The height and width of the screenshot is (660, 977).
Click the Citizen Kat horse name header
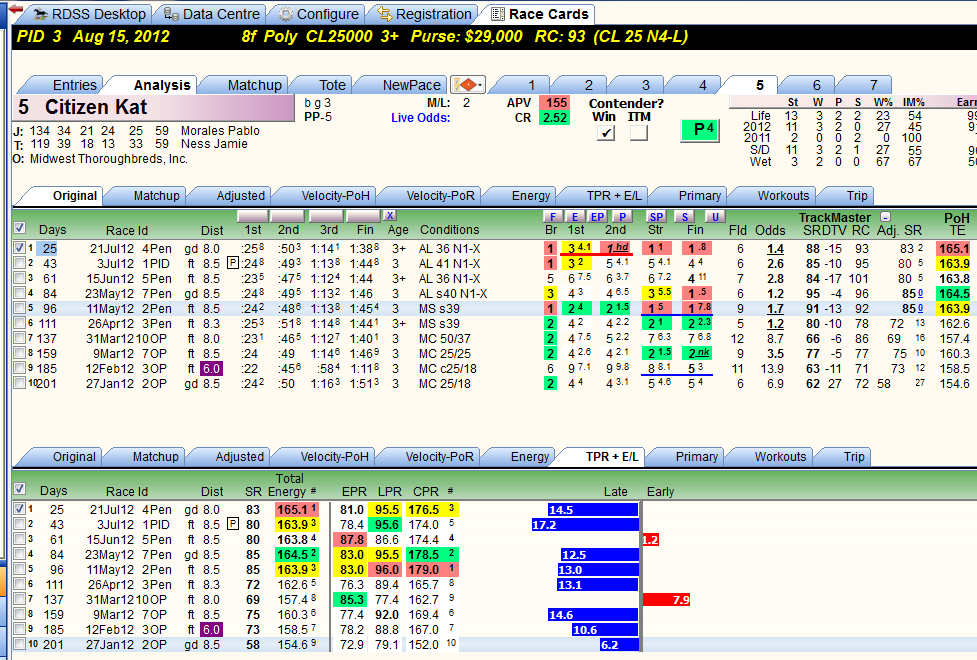pos(153,107)
